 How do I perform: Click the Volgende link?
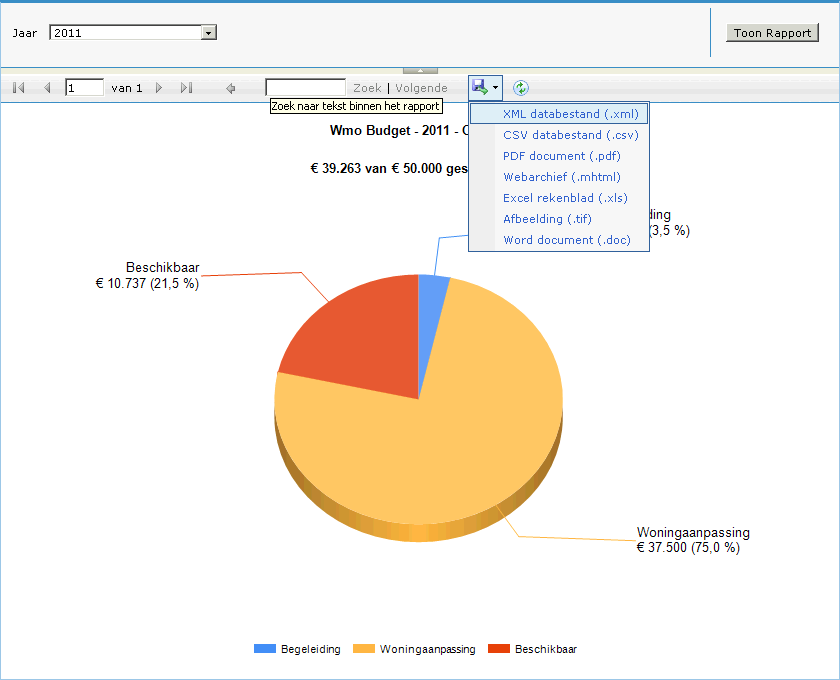click(421, 87)
